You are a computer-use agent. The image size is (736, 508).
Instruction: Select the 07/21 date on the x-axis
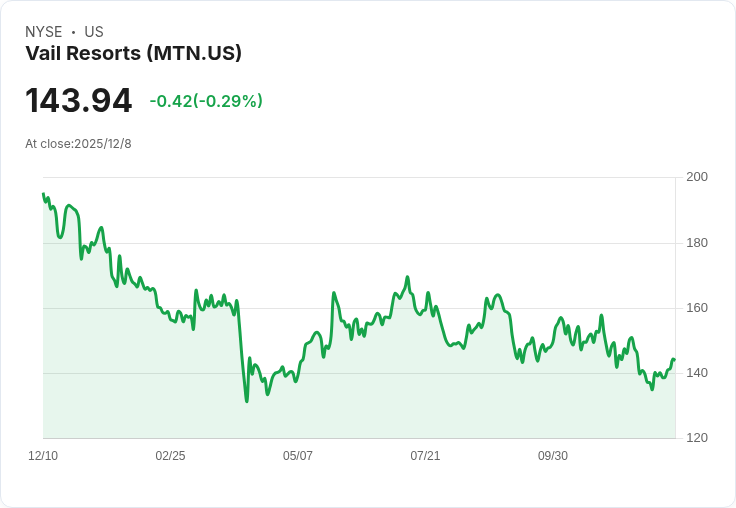[425, 456]
